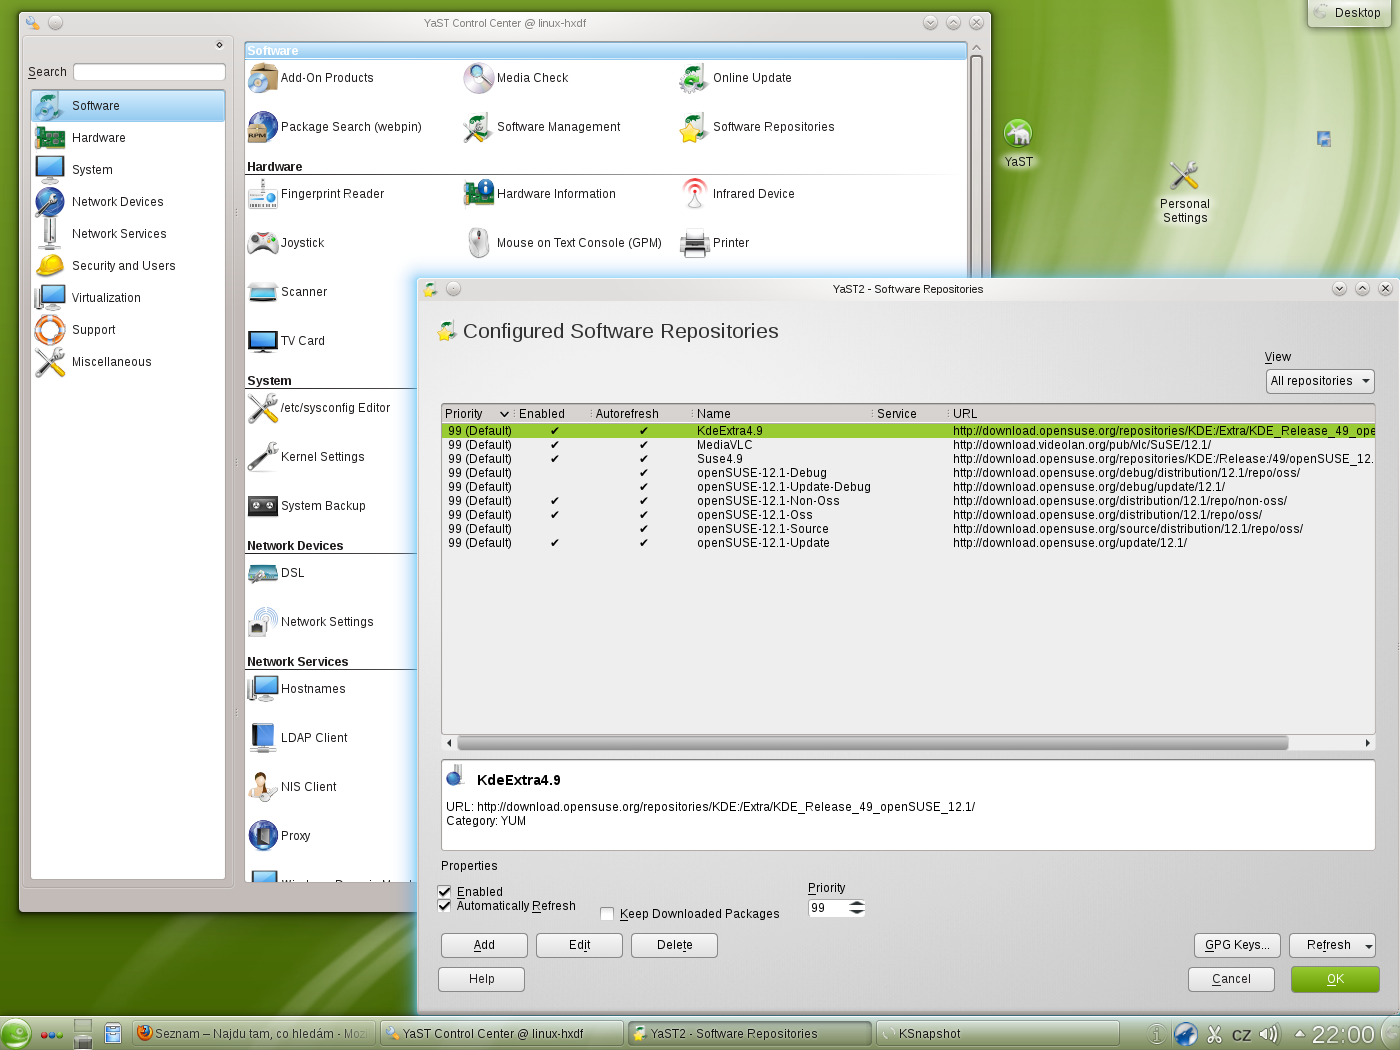Image resolution: width=1400 pixels, height=1050 pixels.
Task: Open Proxy configuration icon
Action: (x=263, y=836)
